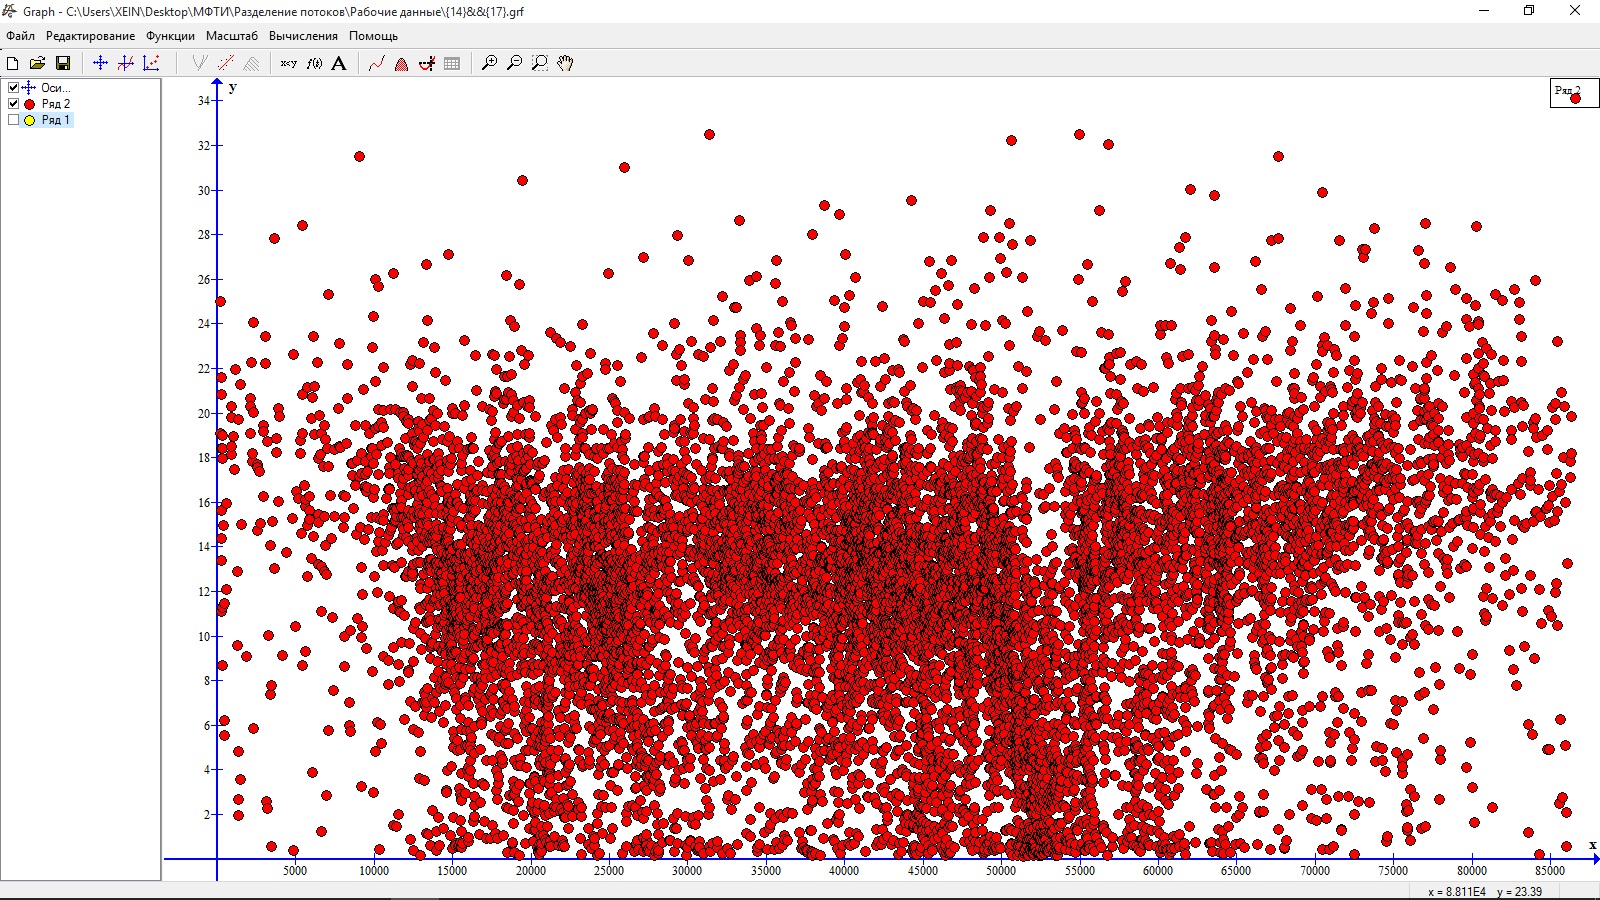Click the shading tool icon

click(x=252, y=63)
